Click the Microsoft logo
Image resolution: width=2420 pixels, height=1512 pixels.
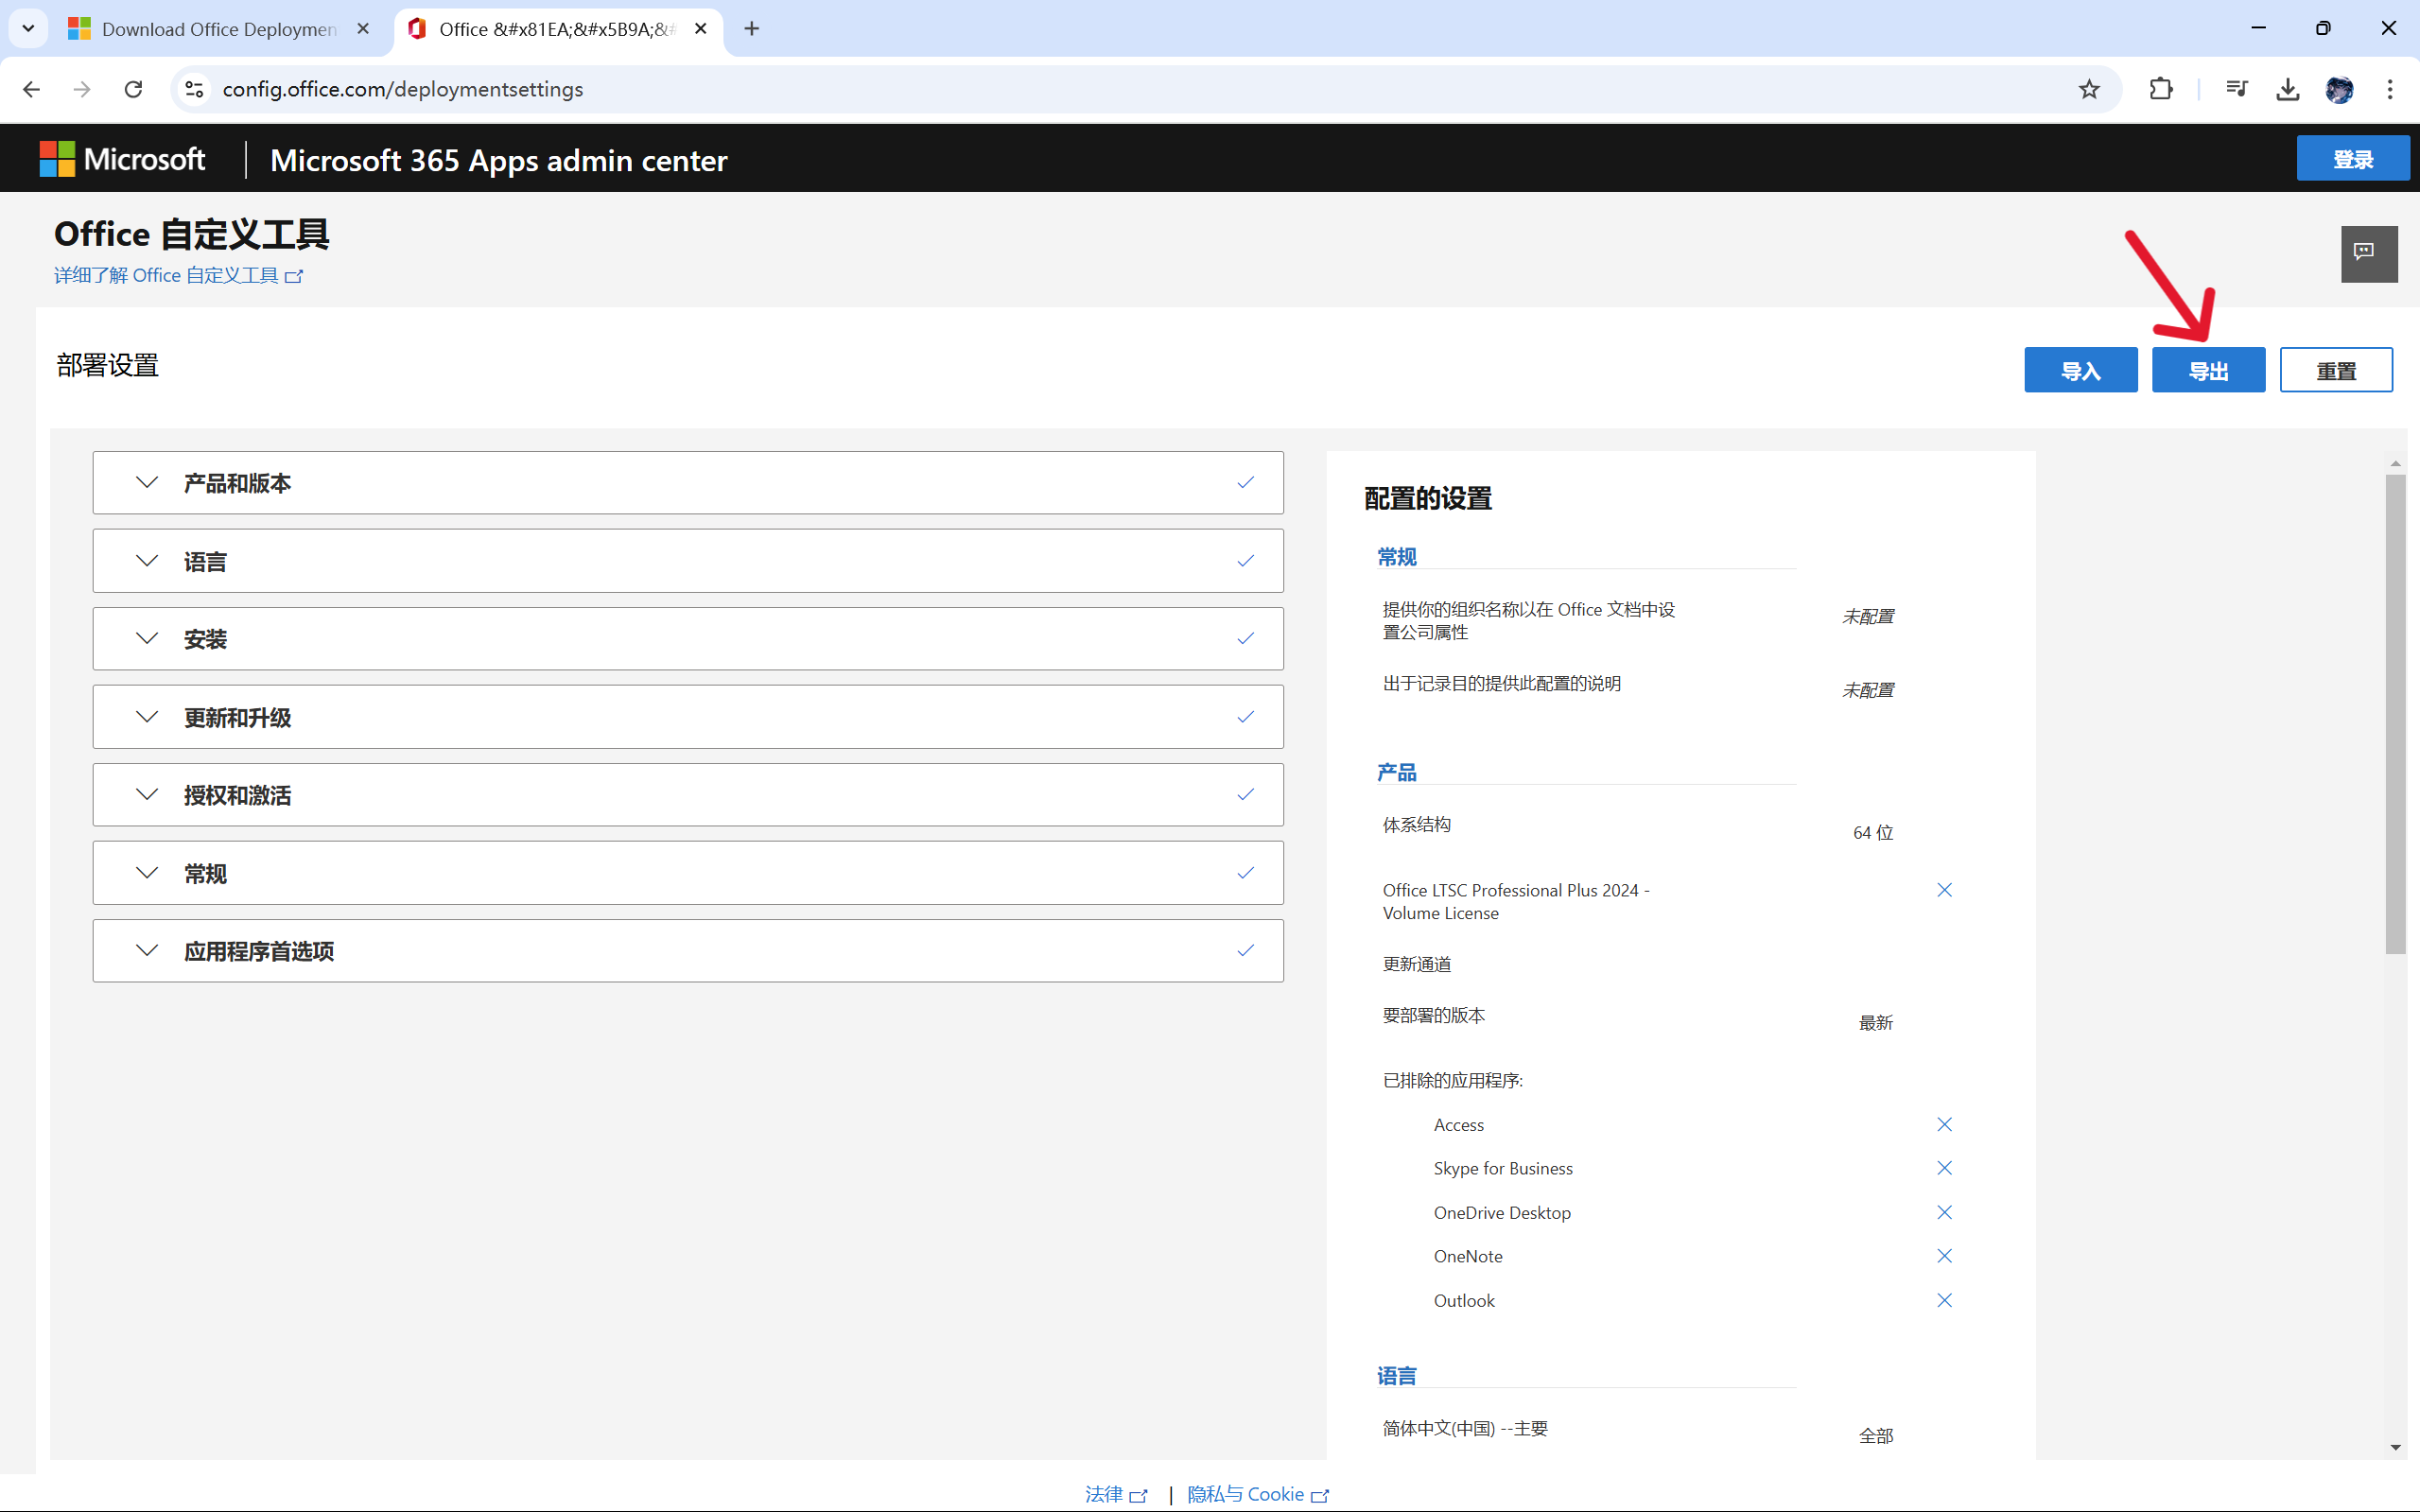pyautogui.click(x=122, y=159)
